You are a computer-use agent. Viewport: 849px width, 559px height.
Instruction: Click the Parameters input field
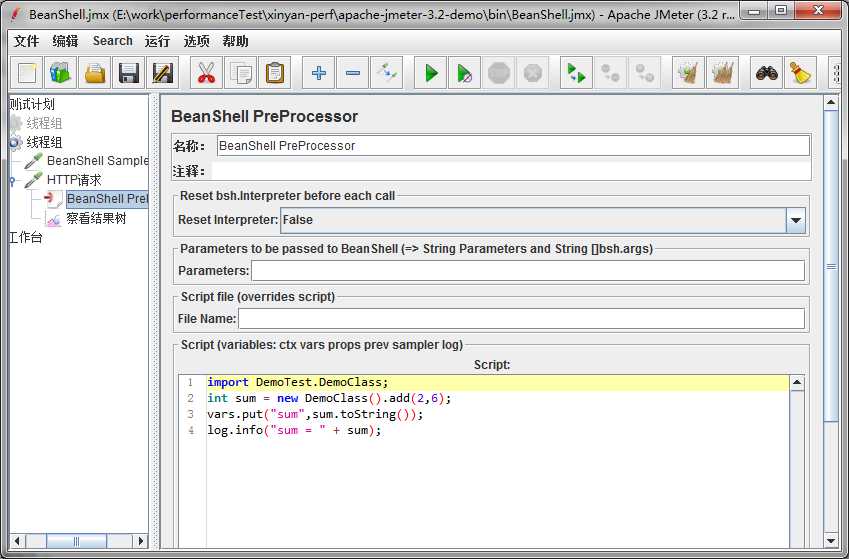[x=527, y=271]
